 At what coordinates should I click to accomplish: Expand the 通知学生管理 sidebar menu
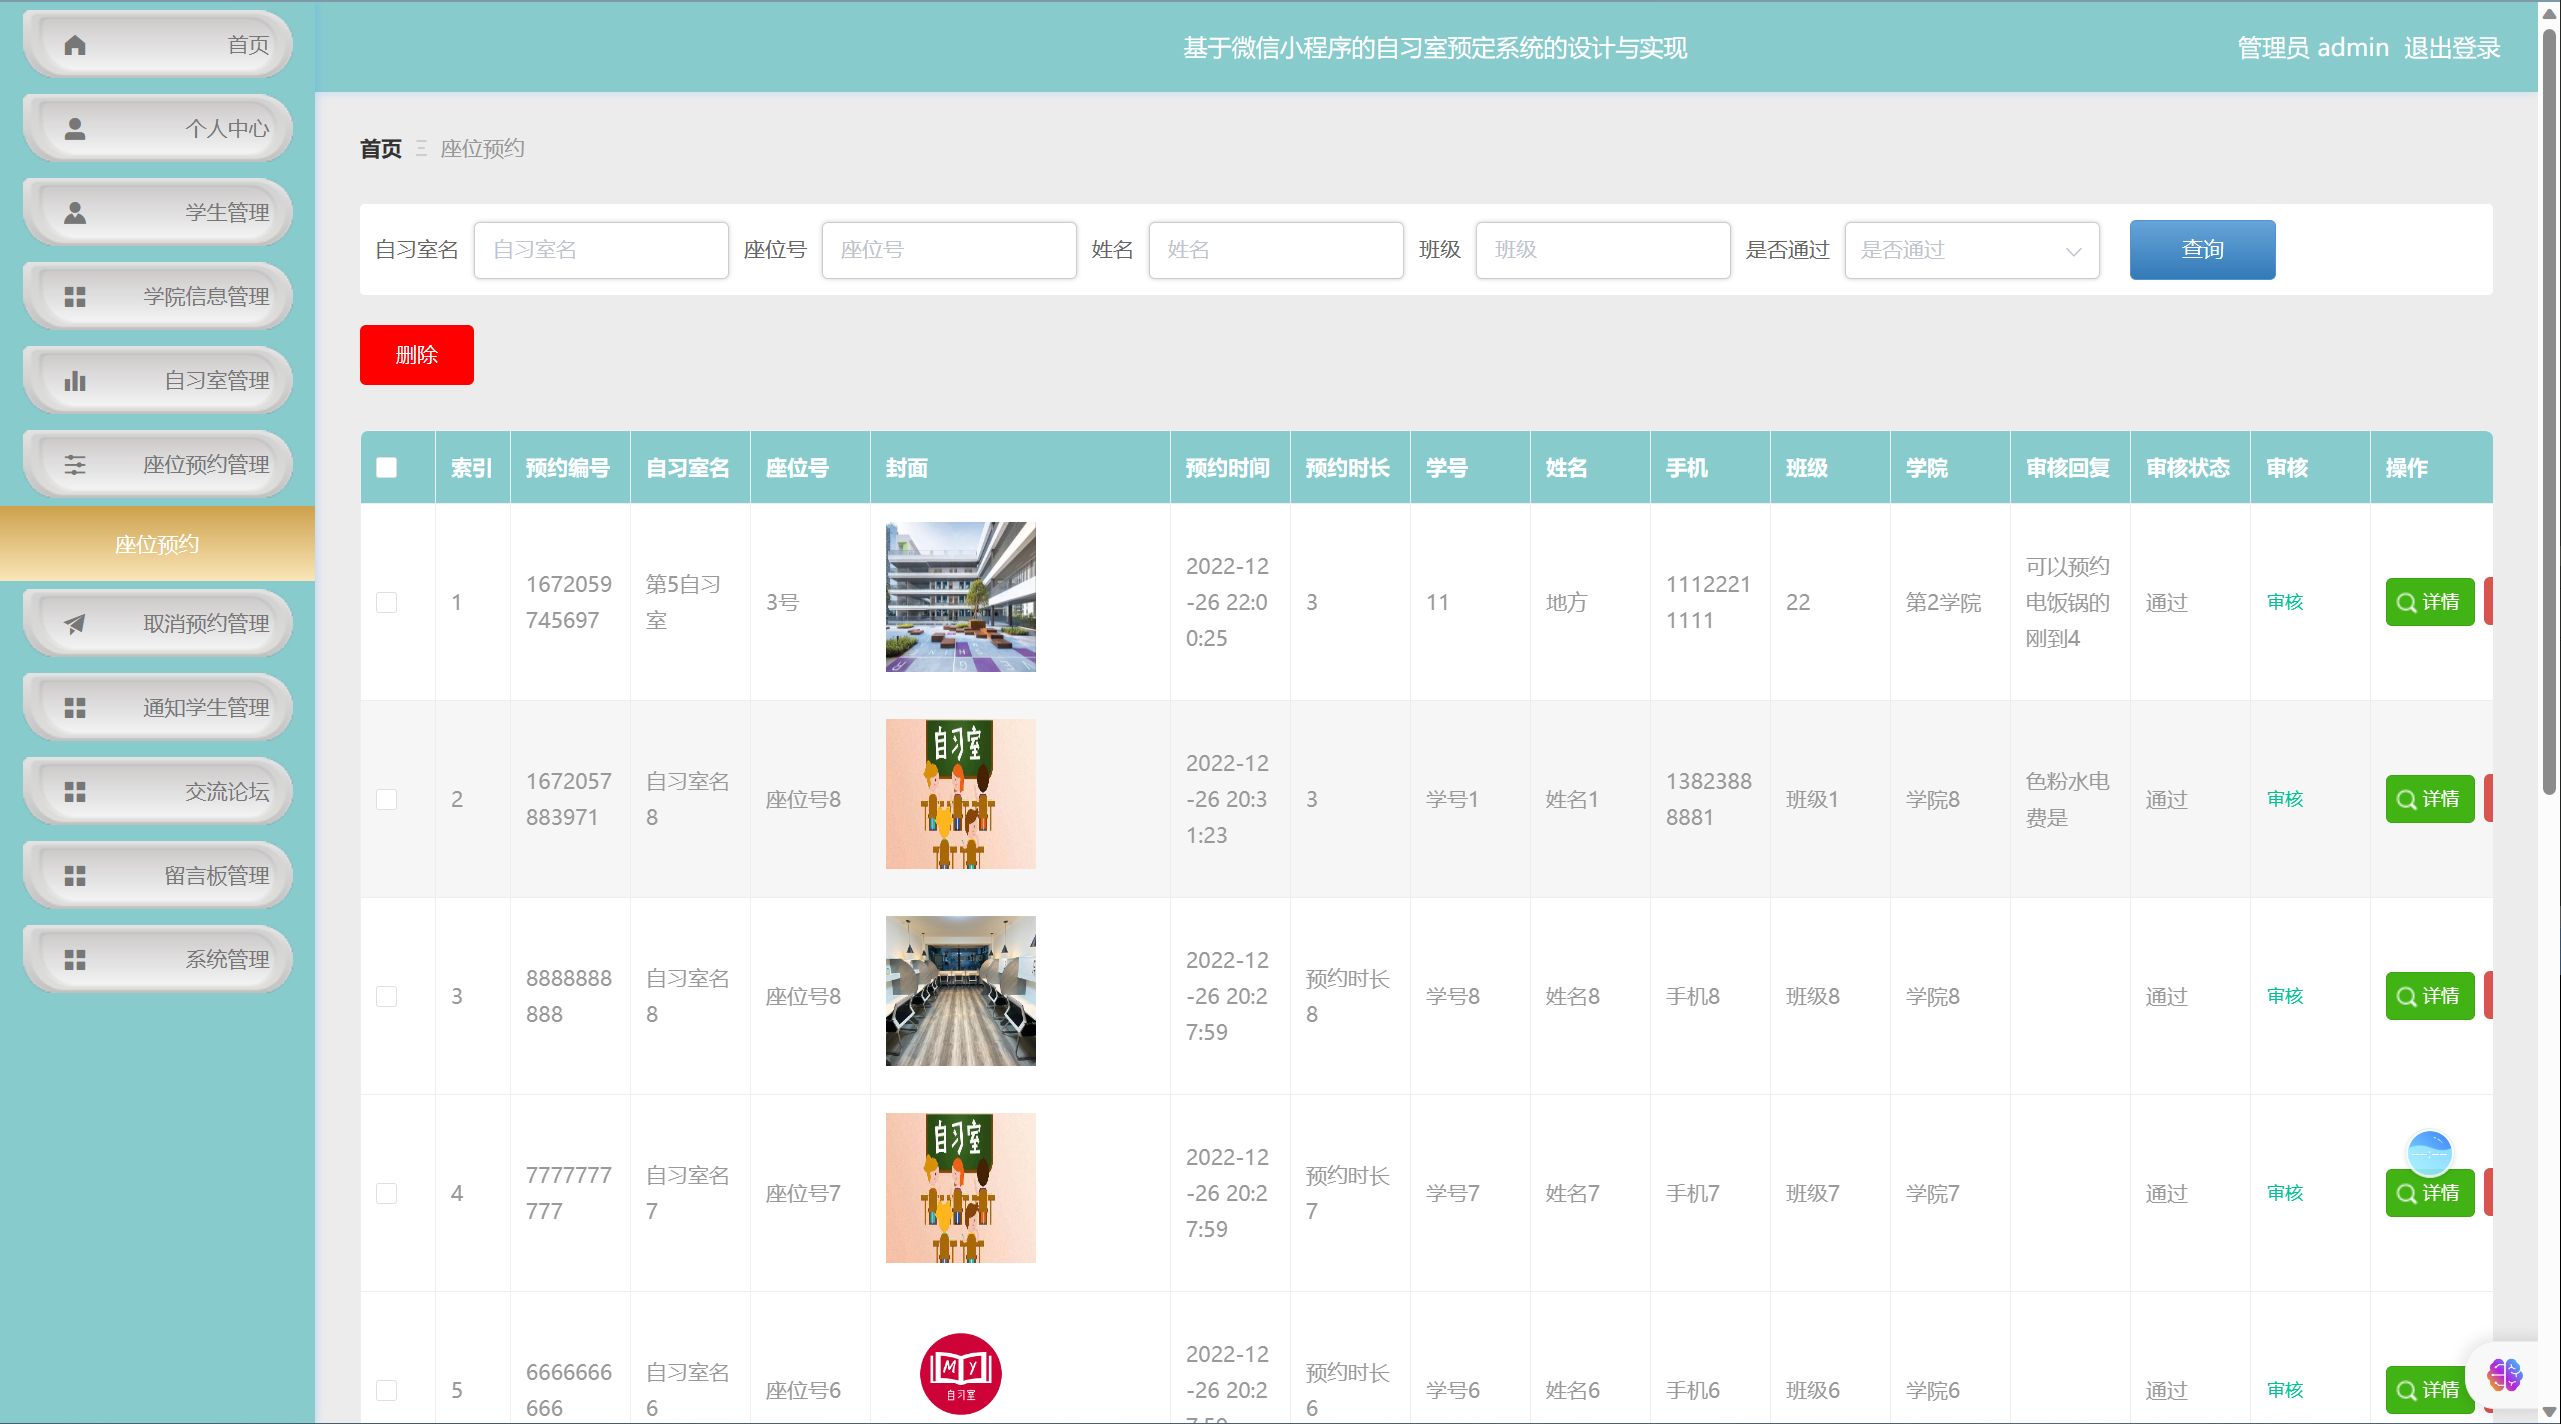click(158, 708)
